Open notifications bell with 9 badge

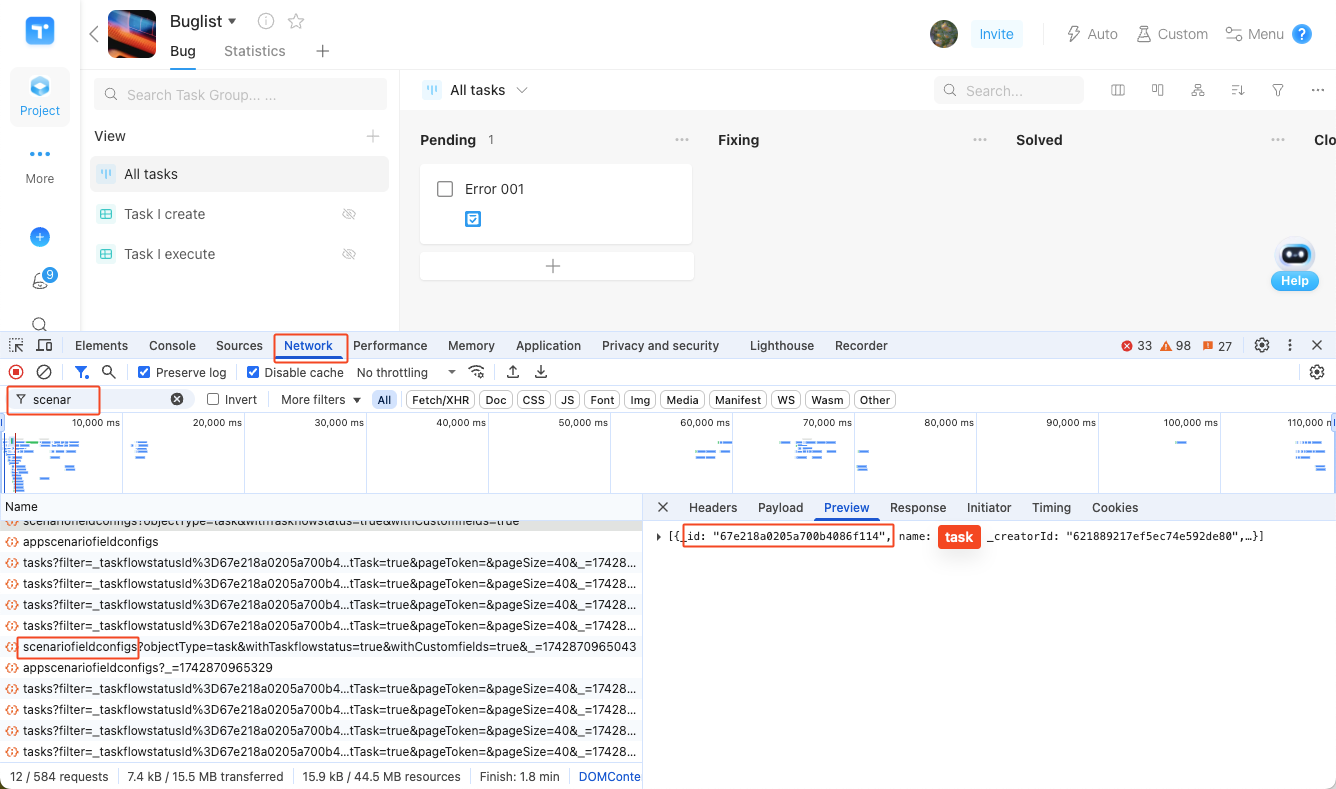[x=41, y=280]
